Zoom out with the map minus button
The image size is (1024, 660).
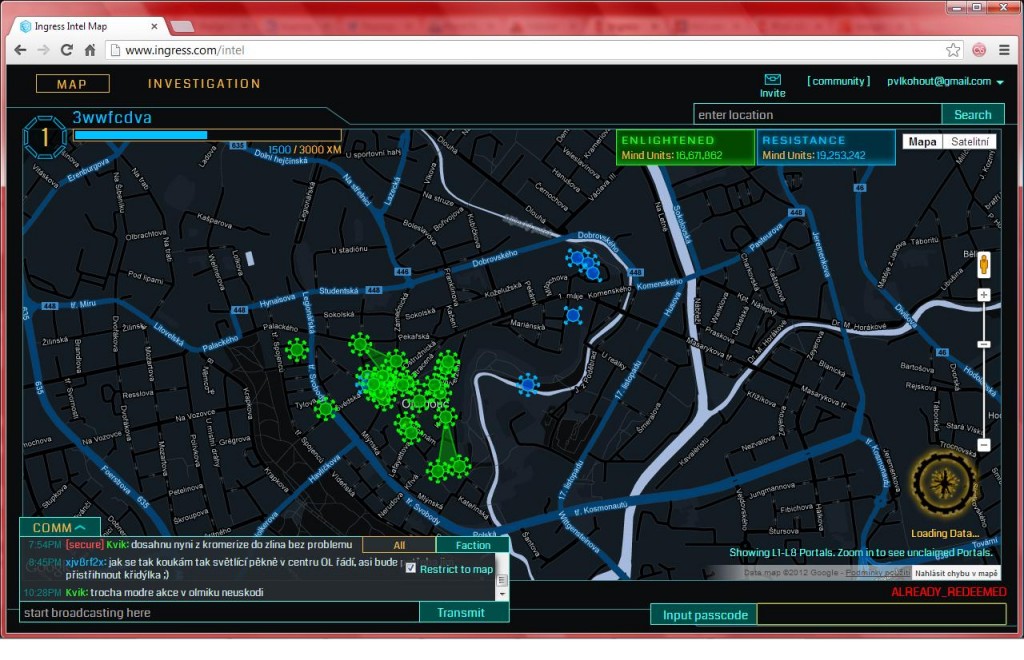pyautogui.click(x=984, y=445)
